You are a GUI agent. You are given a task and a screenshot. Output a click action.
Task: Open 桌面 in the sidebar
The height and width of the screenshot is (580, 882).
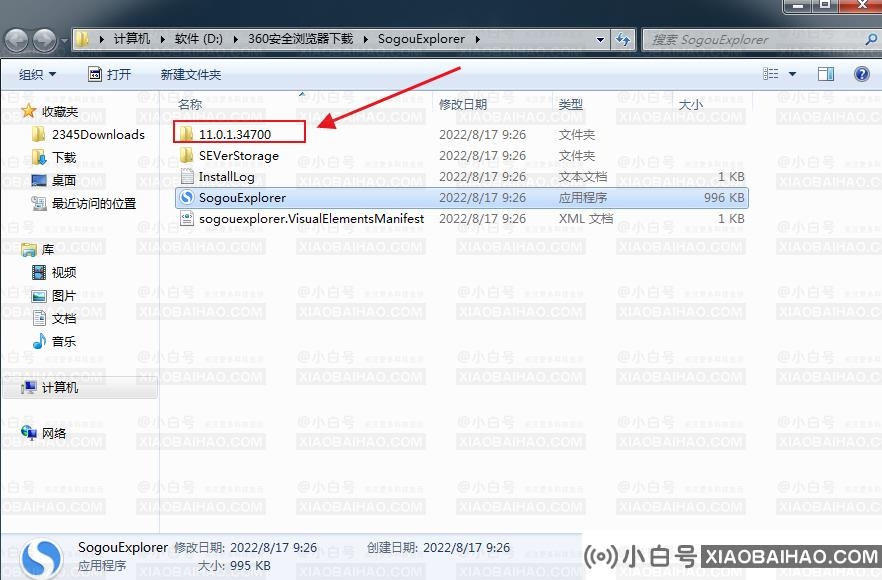point(64,181)
